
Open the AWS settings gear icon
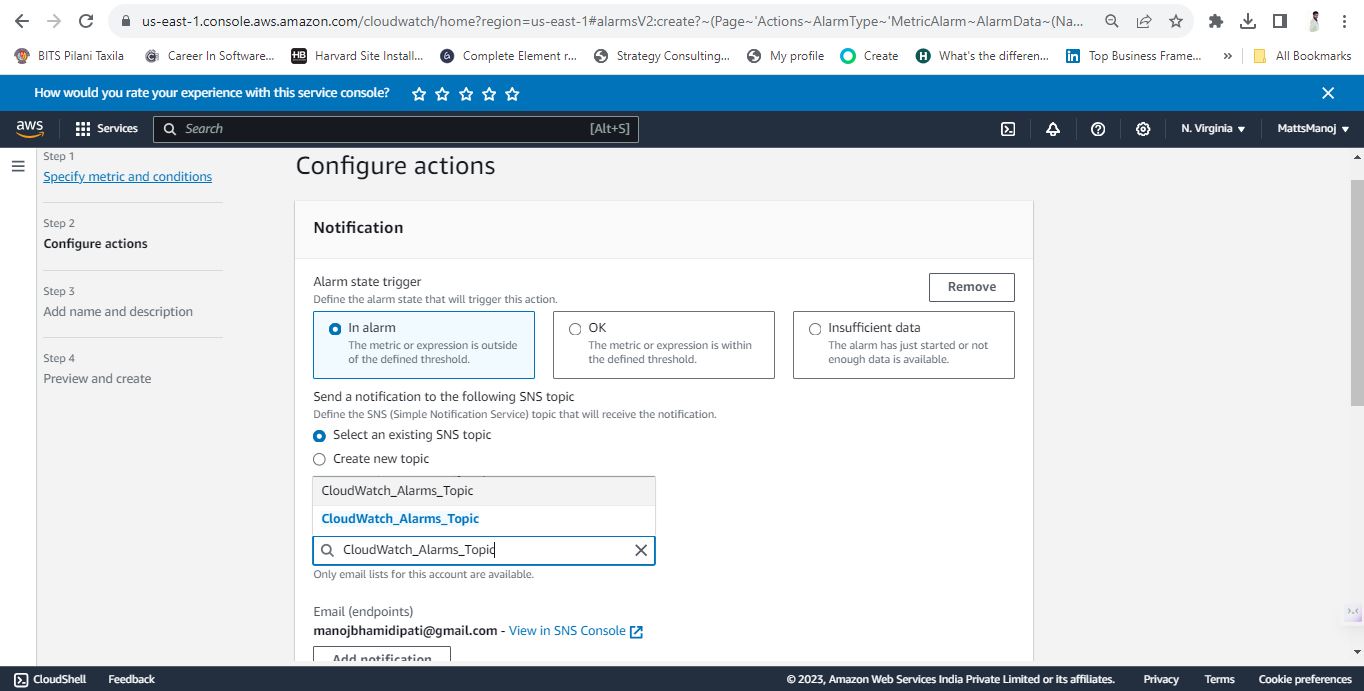click(x=1143, y=129)
